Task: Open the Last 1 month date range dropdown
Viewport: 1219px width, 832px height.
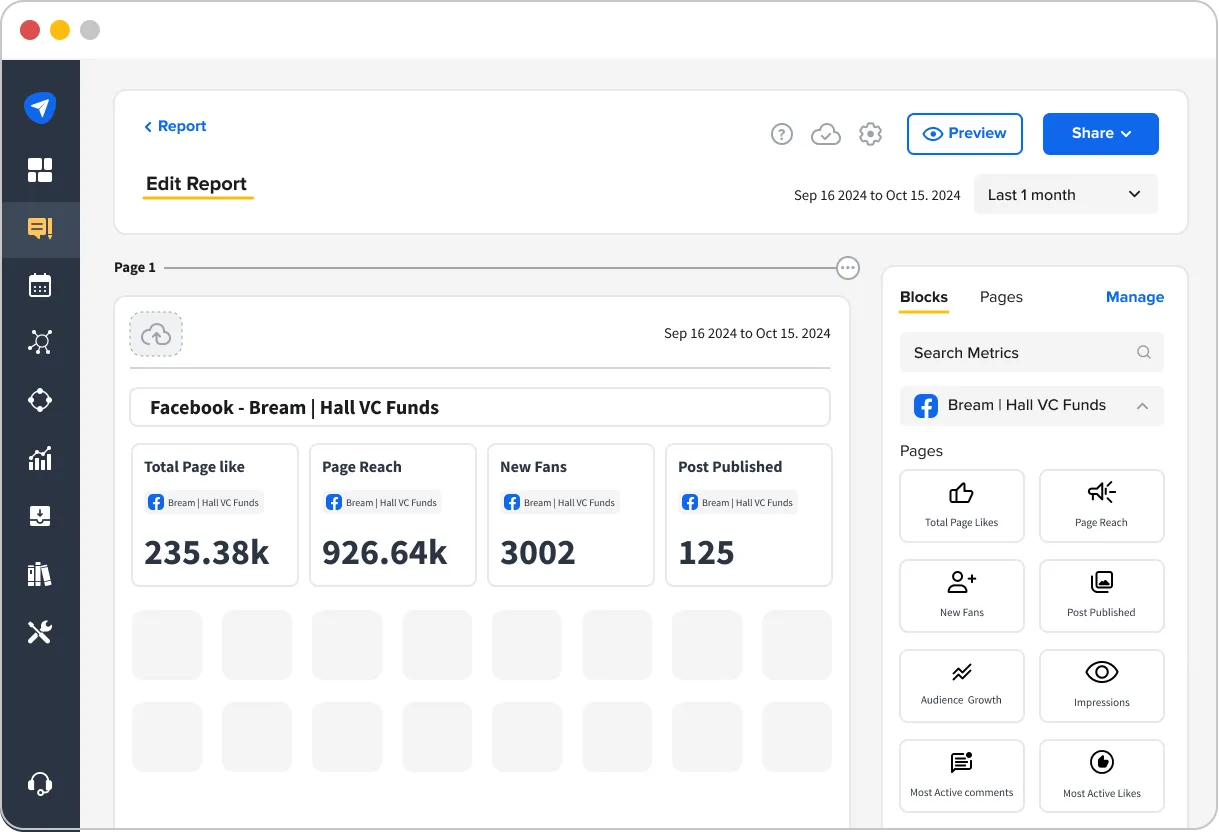Action: pyautogui.click(x=1065, y=194)
